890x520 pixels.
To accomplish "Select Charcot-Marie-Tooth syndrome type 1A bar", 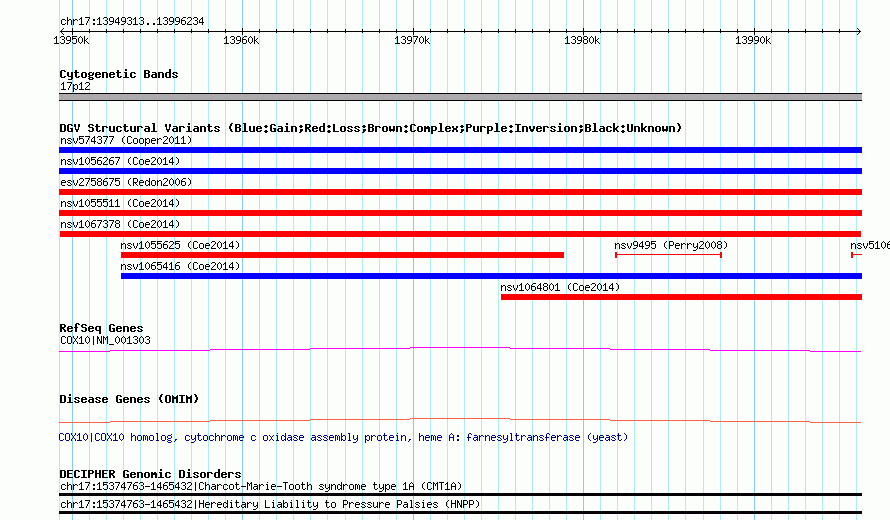I will point(460,494).
